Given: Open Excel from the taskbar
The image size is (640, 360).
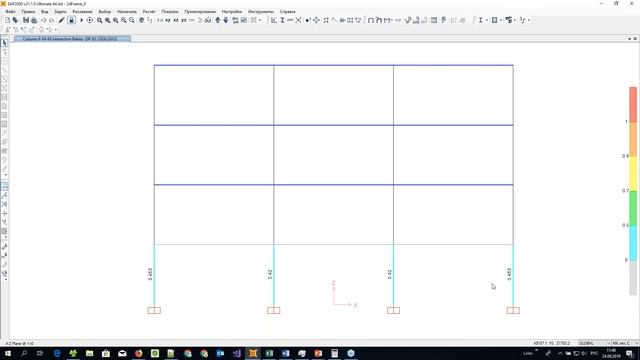Looking at the screenshot, I should click(269, 353).
